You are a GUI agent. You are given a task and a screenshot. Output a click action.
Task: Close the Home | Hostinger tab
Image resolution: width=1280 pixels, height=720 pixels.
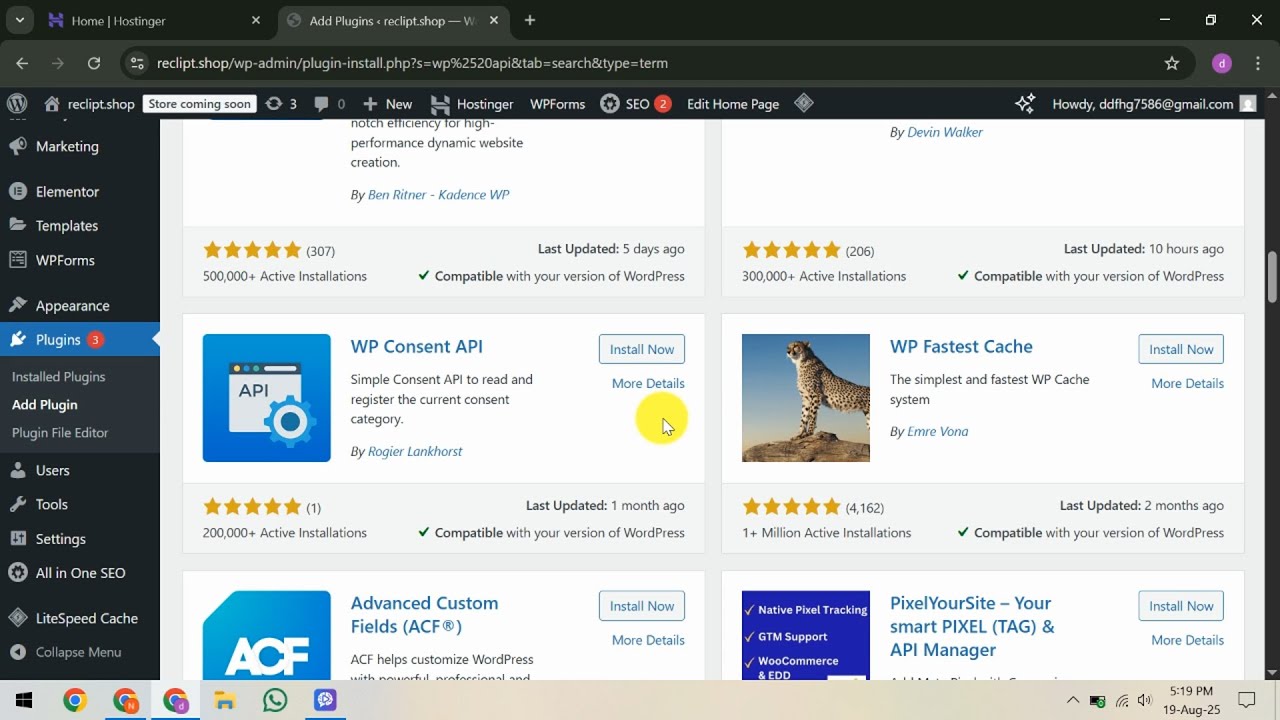pyautogui.click(x=256, y=20)
